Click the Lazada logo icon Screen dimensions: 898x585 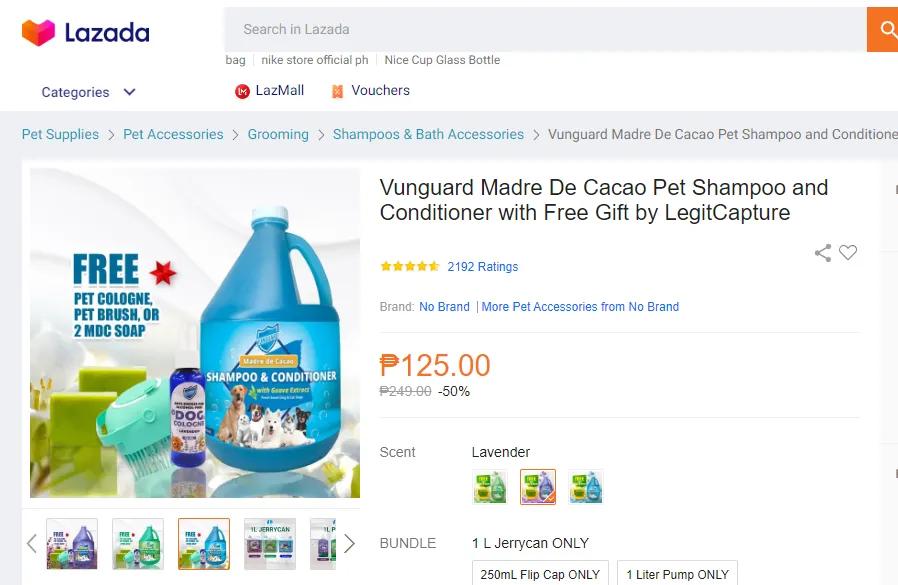tap(38, 33)
